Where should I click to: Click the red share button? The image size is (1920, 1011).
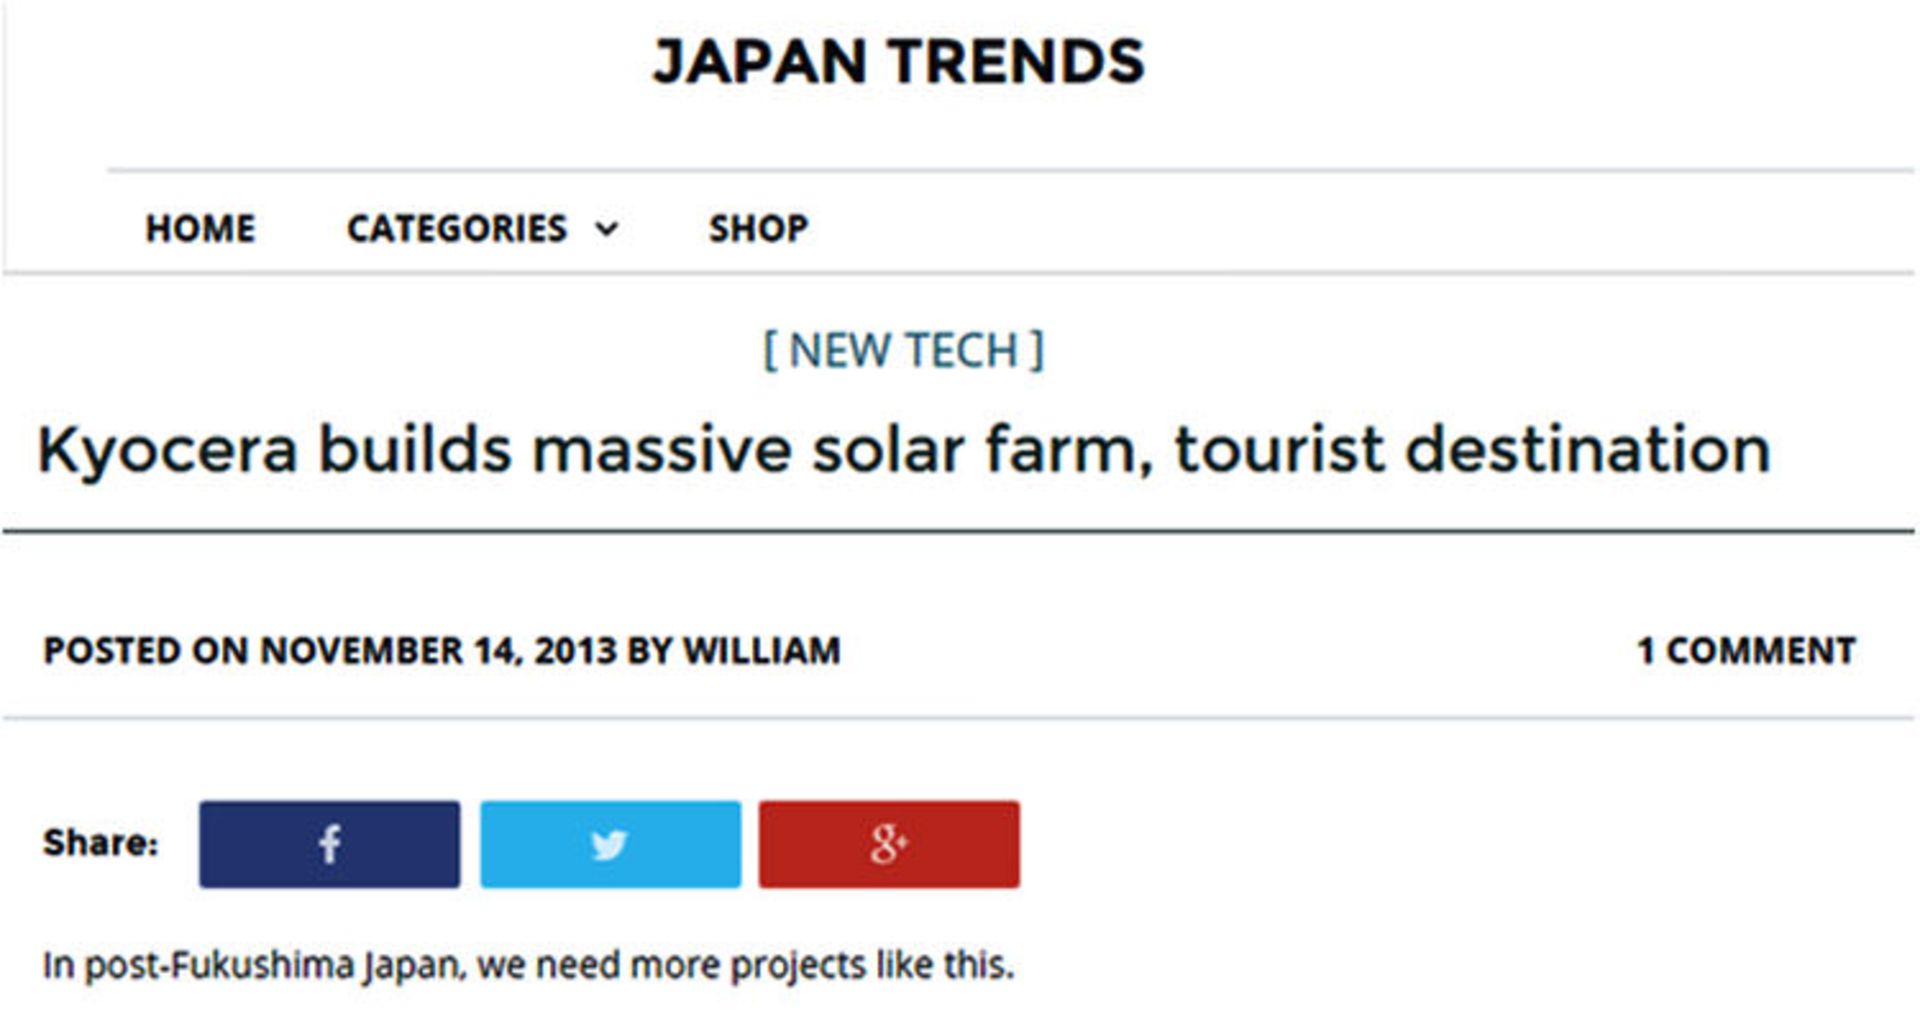click(x=889, y=844)
